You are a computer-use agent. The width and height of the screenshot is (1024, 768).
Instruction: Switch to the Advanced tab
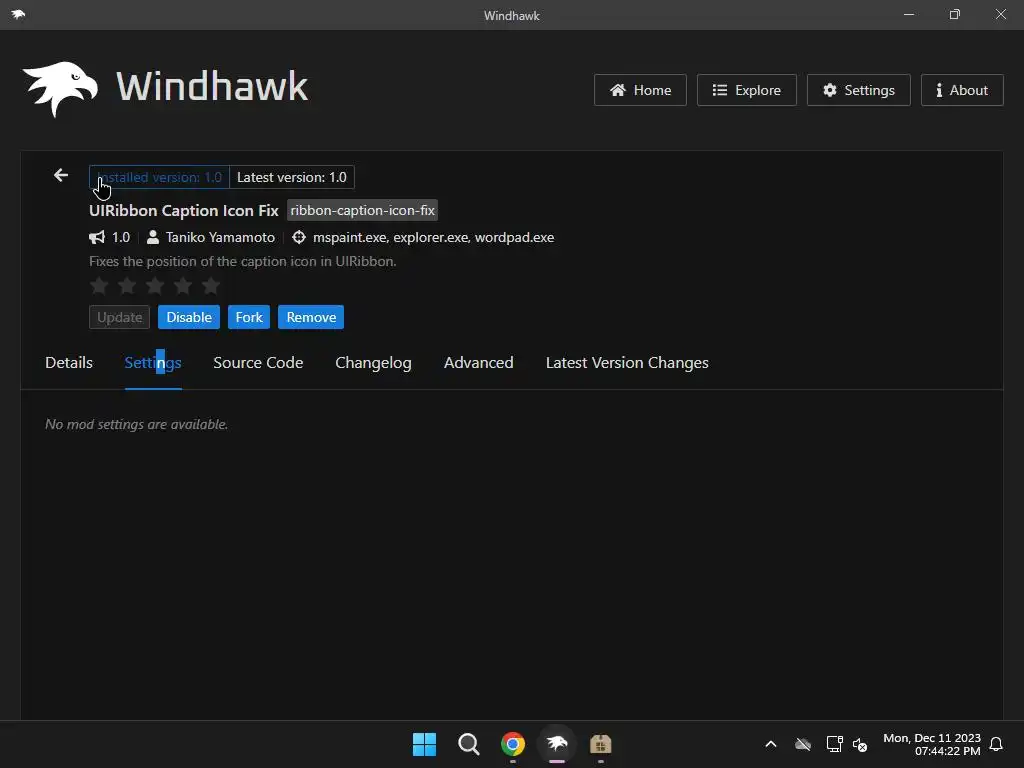(479, 362)
